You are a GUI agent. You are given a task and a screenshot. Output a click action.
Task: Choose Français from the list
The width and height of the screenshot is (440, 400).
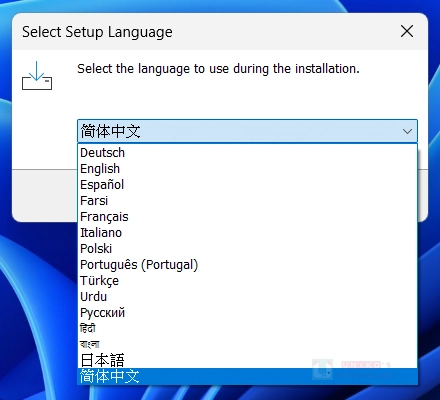point(247,217)
